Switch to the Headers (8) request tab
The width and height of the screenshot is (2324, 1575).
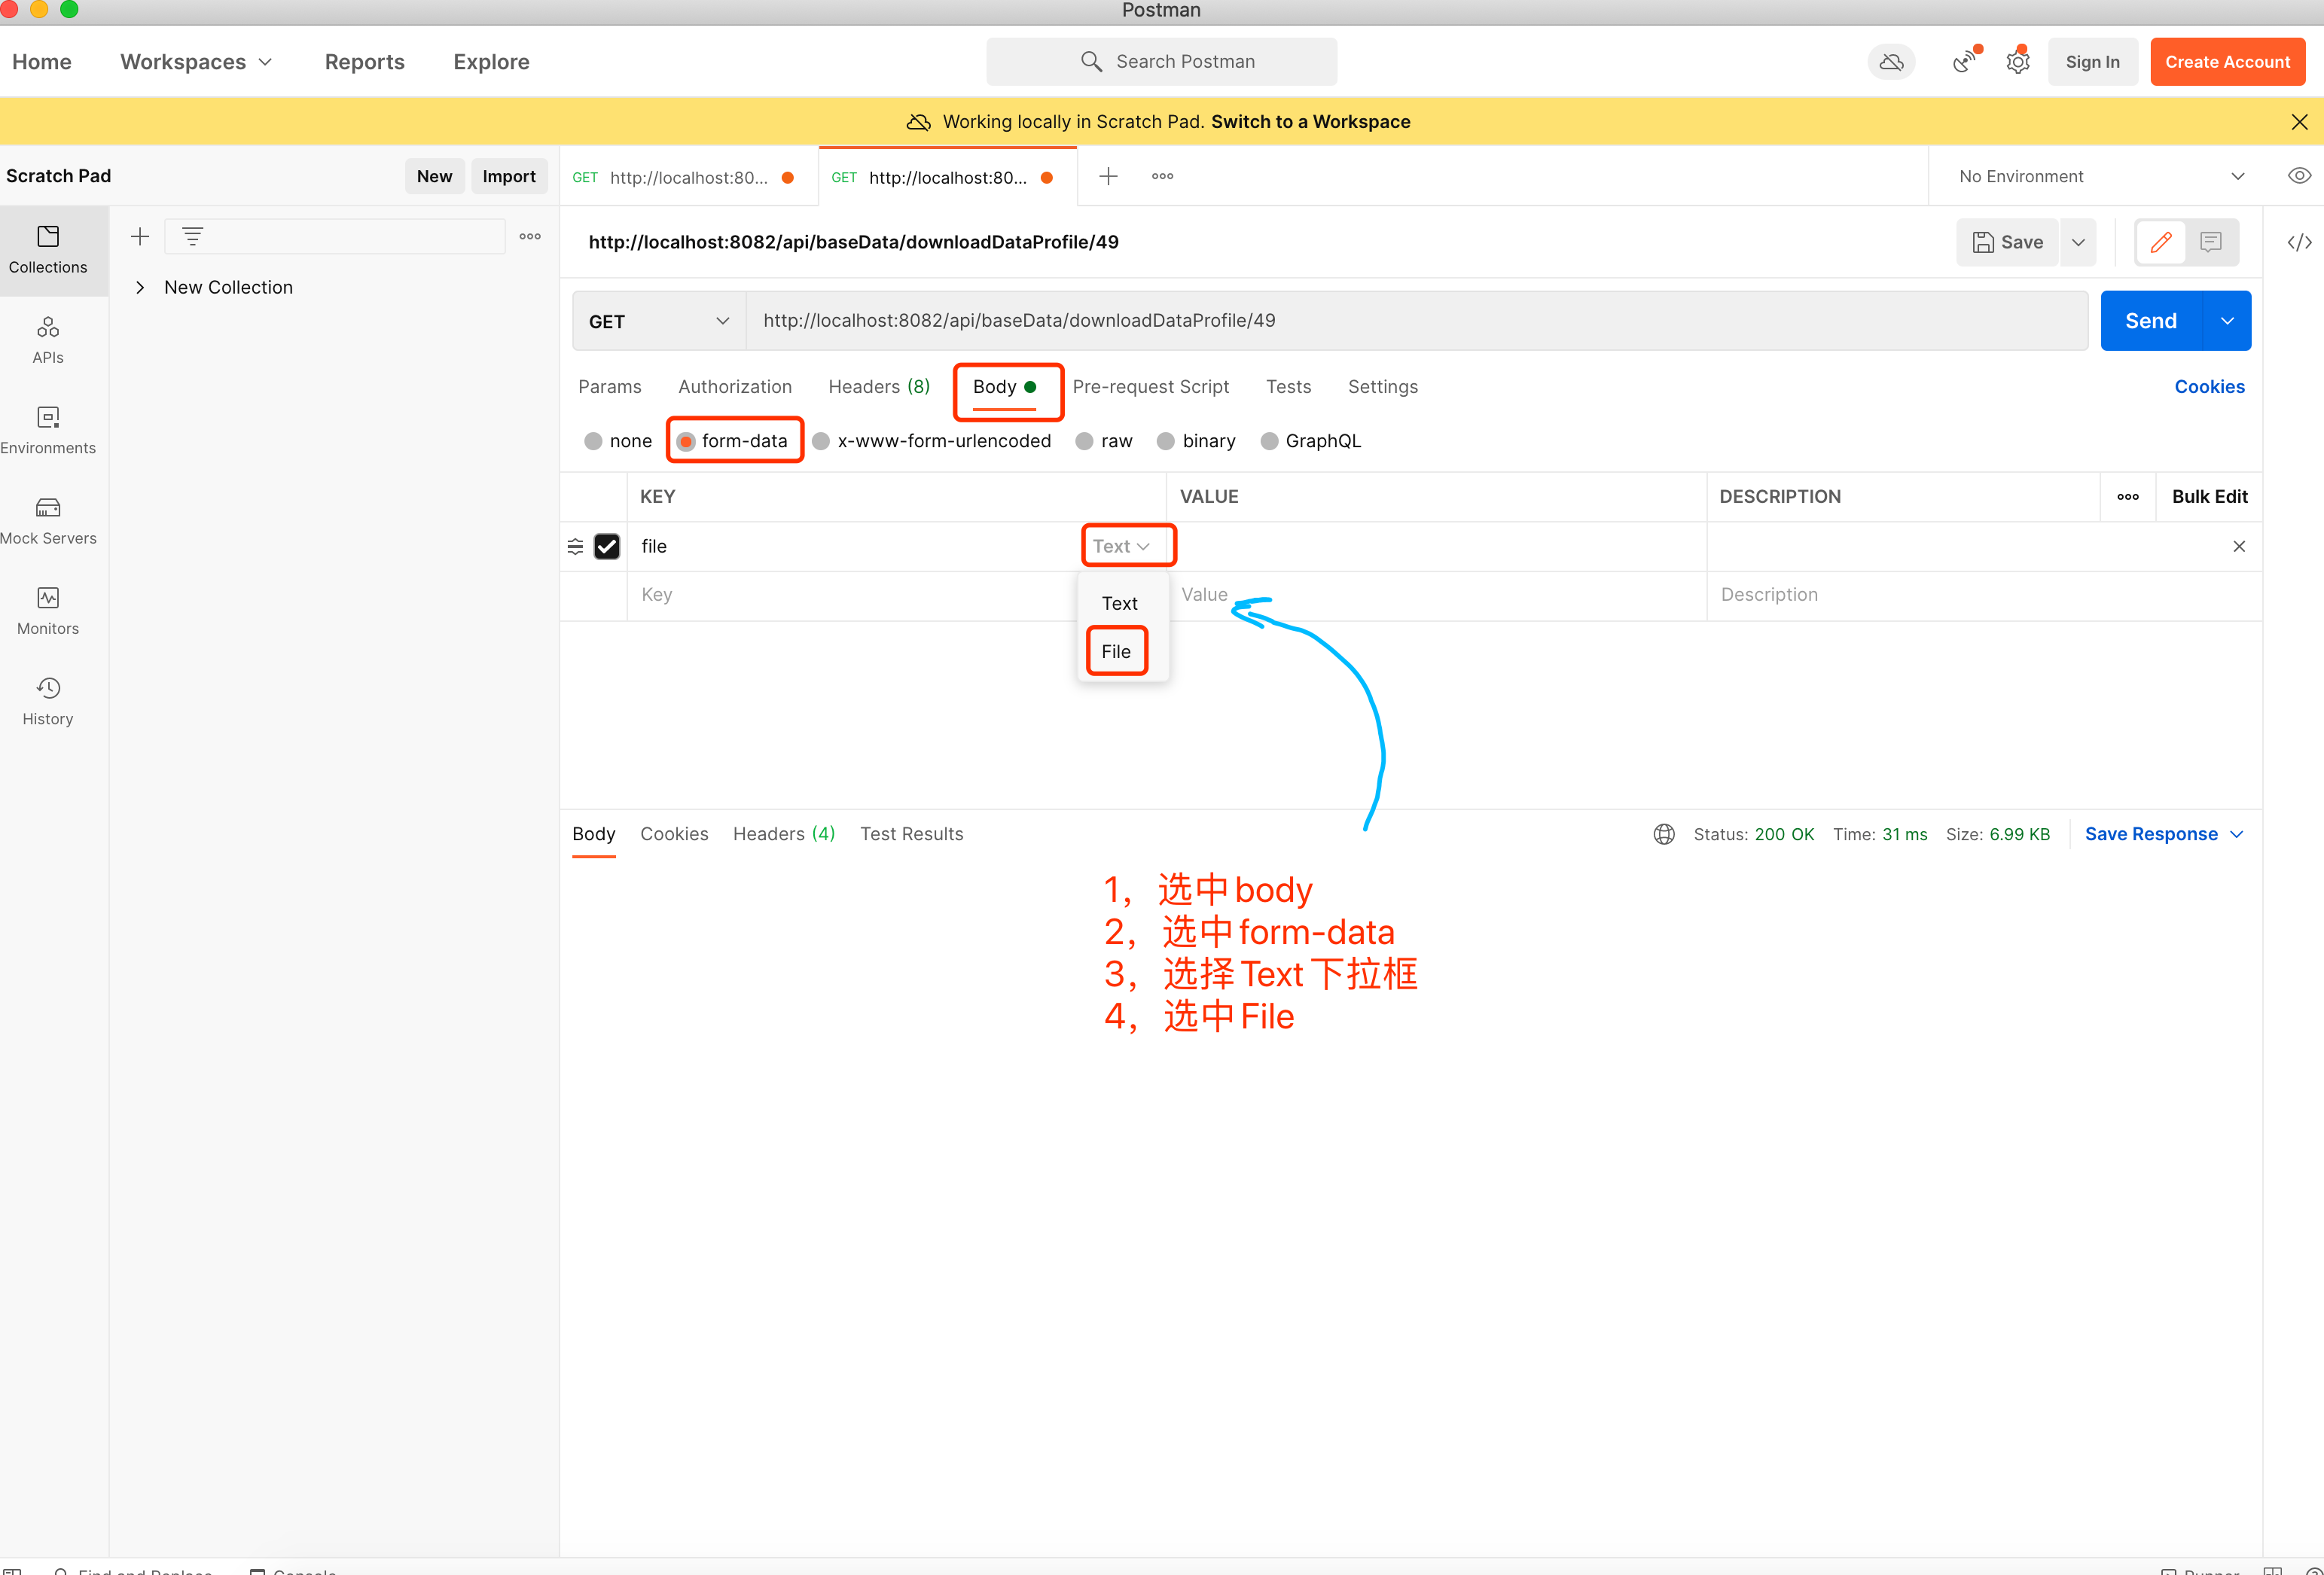coord(879,387)
